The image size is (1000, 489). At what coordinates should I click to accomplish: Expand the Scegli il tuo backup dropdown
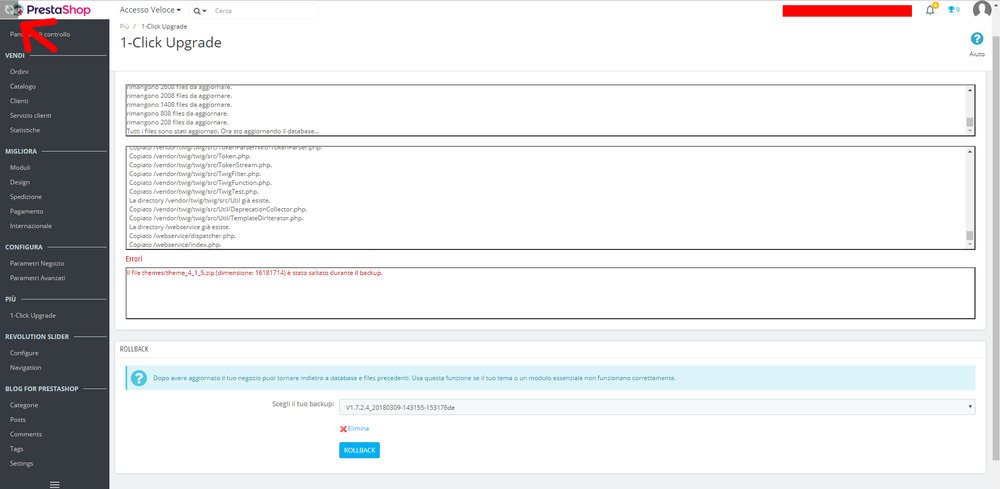[657, 407]
